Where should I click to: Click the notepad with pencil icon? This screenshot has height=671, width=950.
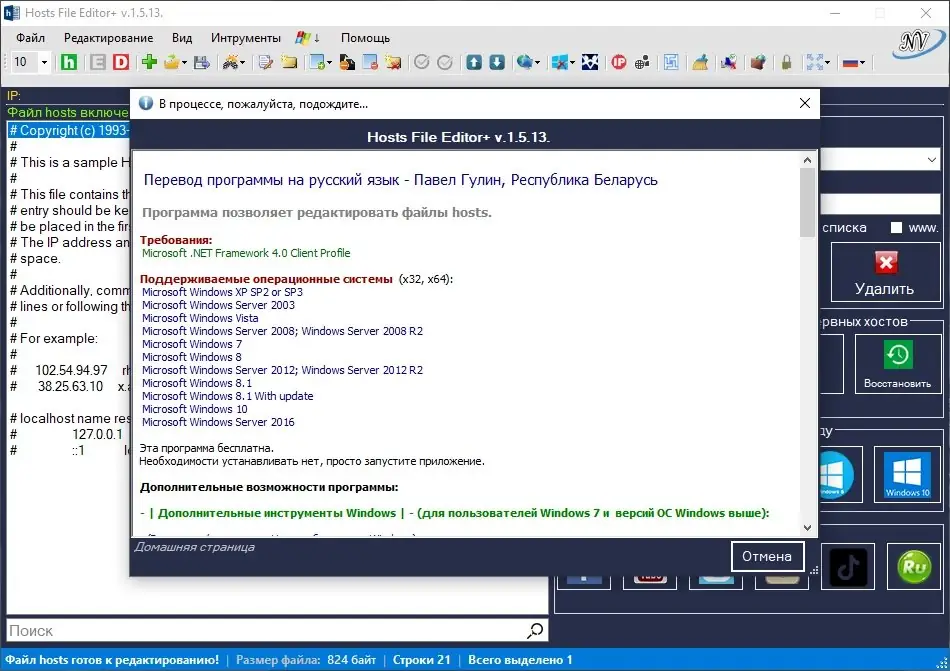pyautogui.click(x=265, y=62)
